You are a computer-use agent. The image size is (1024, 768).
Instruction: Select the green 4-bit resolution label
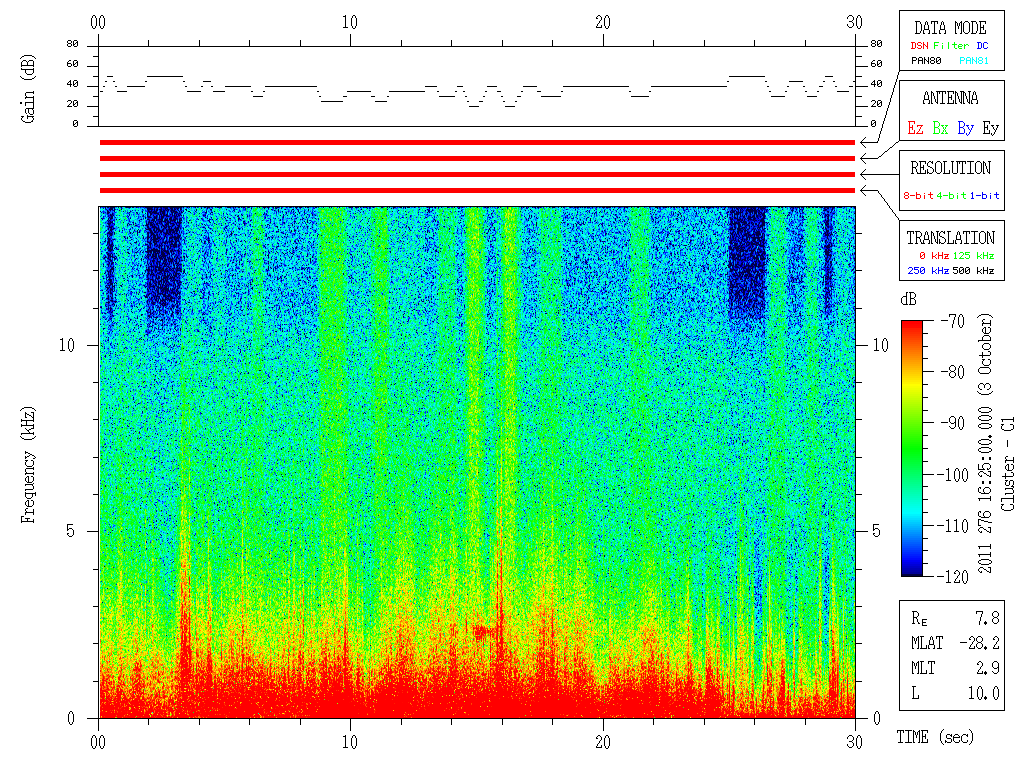(x=951, y=195)
